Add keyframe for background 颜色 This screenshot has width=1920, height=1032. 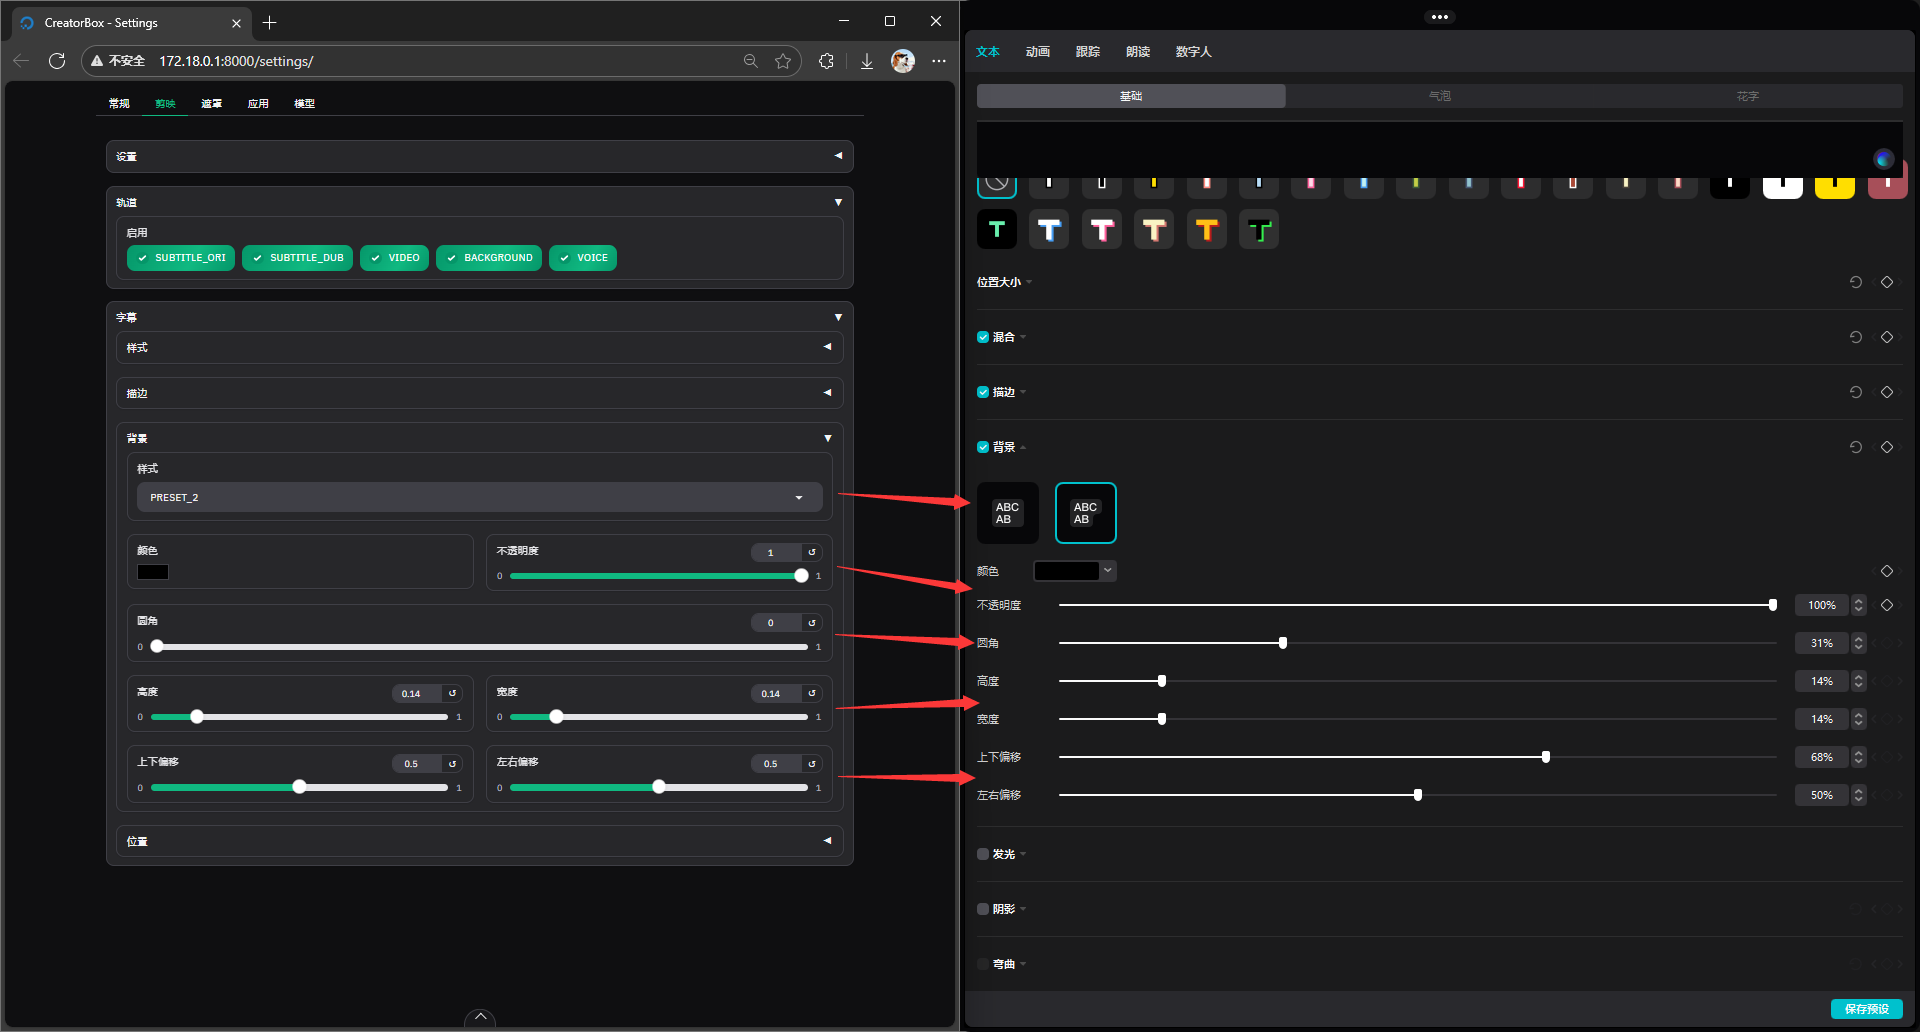pos(1887,571)
